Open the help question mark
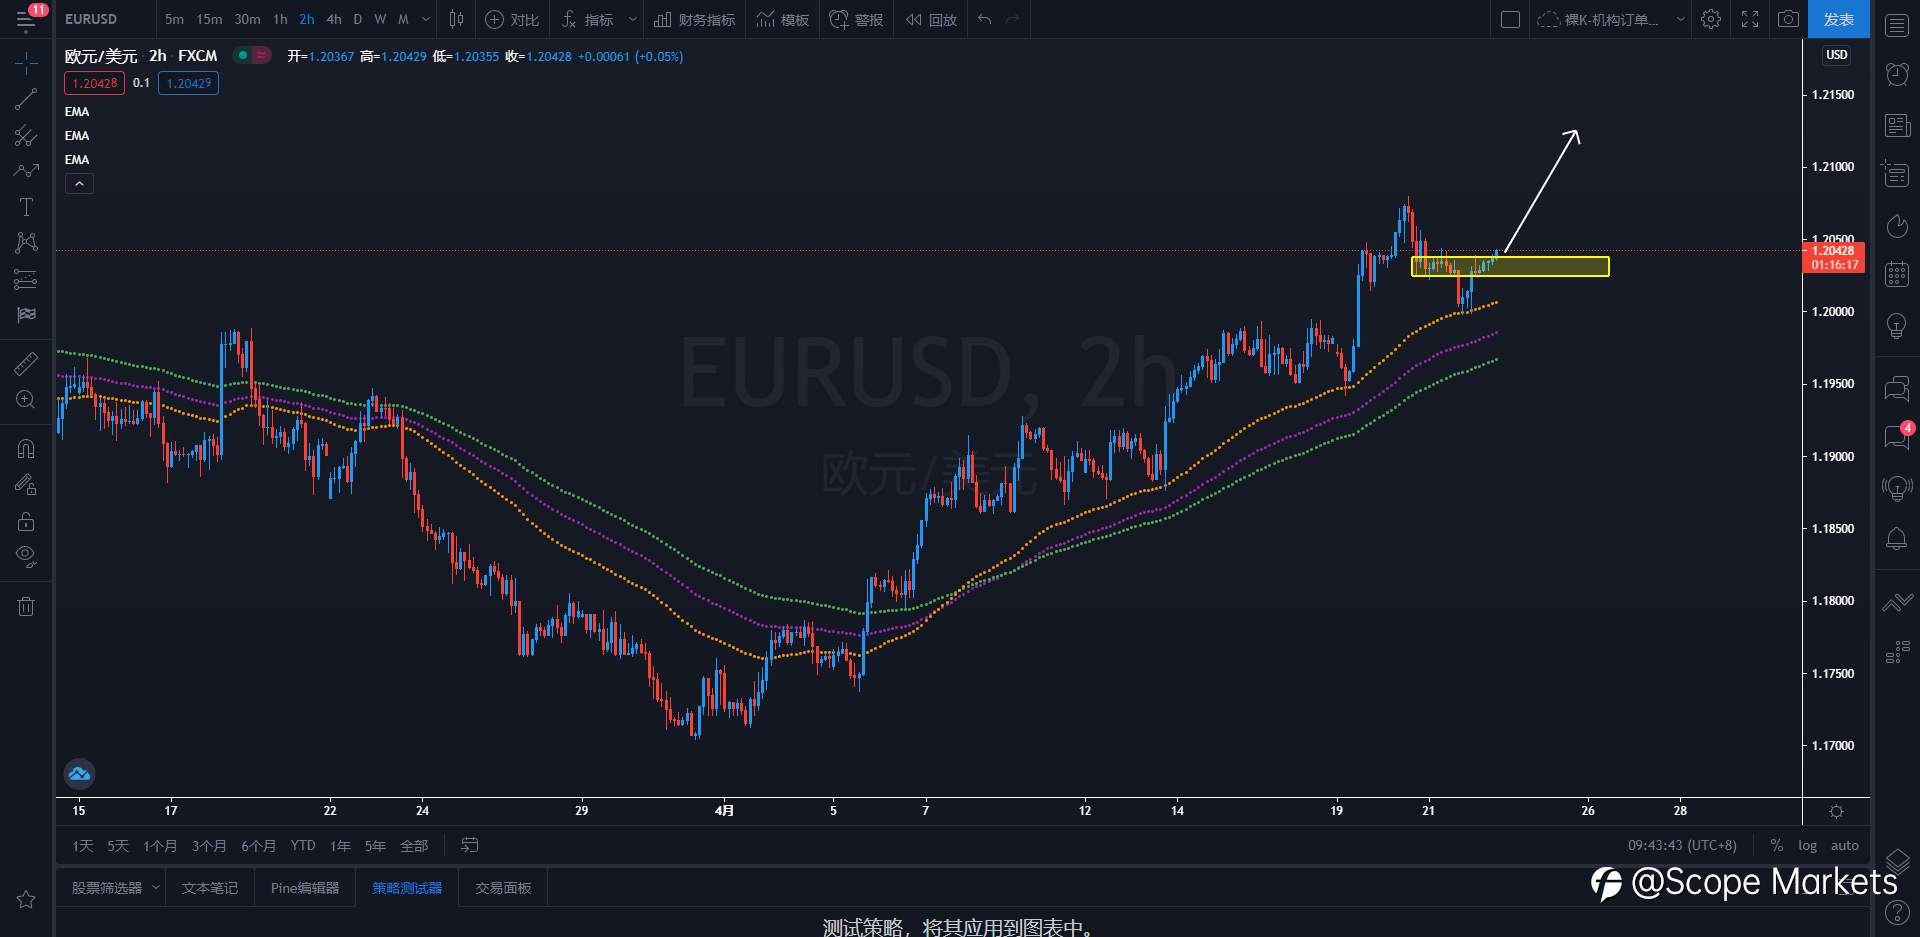Viewport: 1920px width, 937px height. (1896, 911)
